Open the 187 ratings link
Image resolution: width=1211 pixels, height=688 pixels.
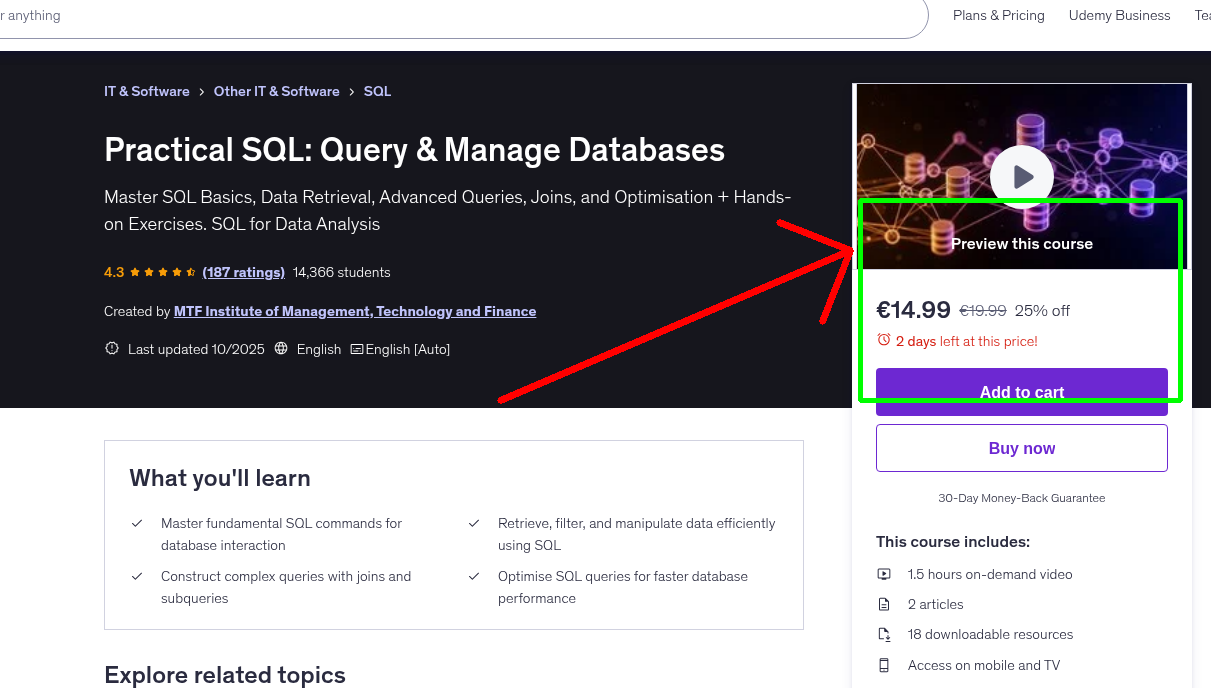point(243,271)
